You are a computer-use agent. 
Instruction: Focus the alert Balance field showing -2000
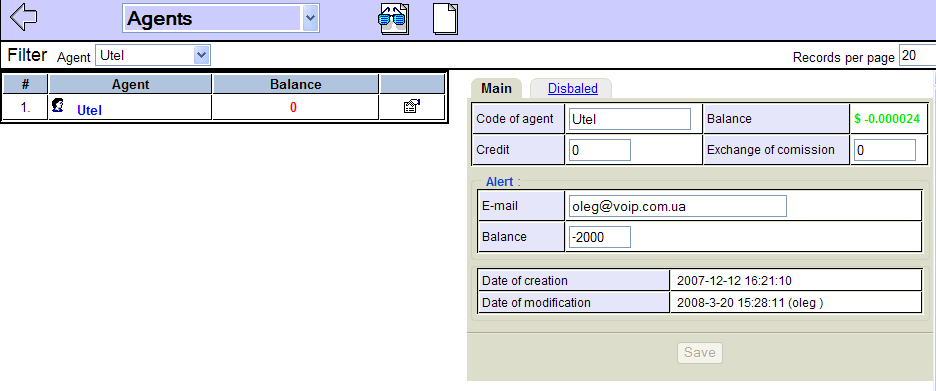(x=600, y=237)
